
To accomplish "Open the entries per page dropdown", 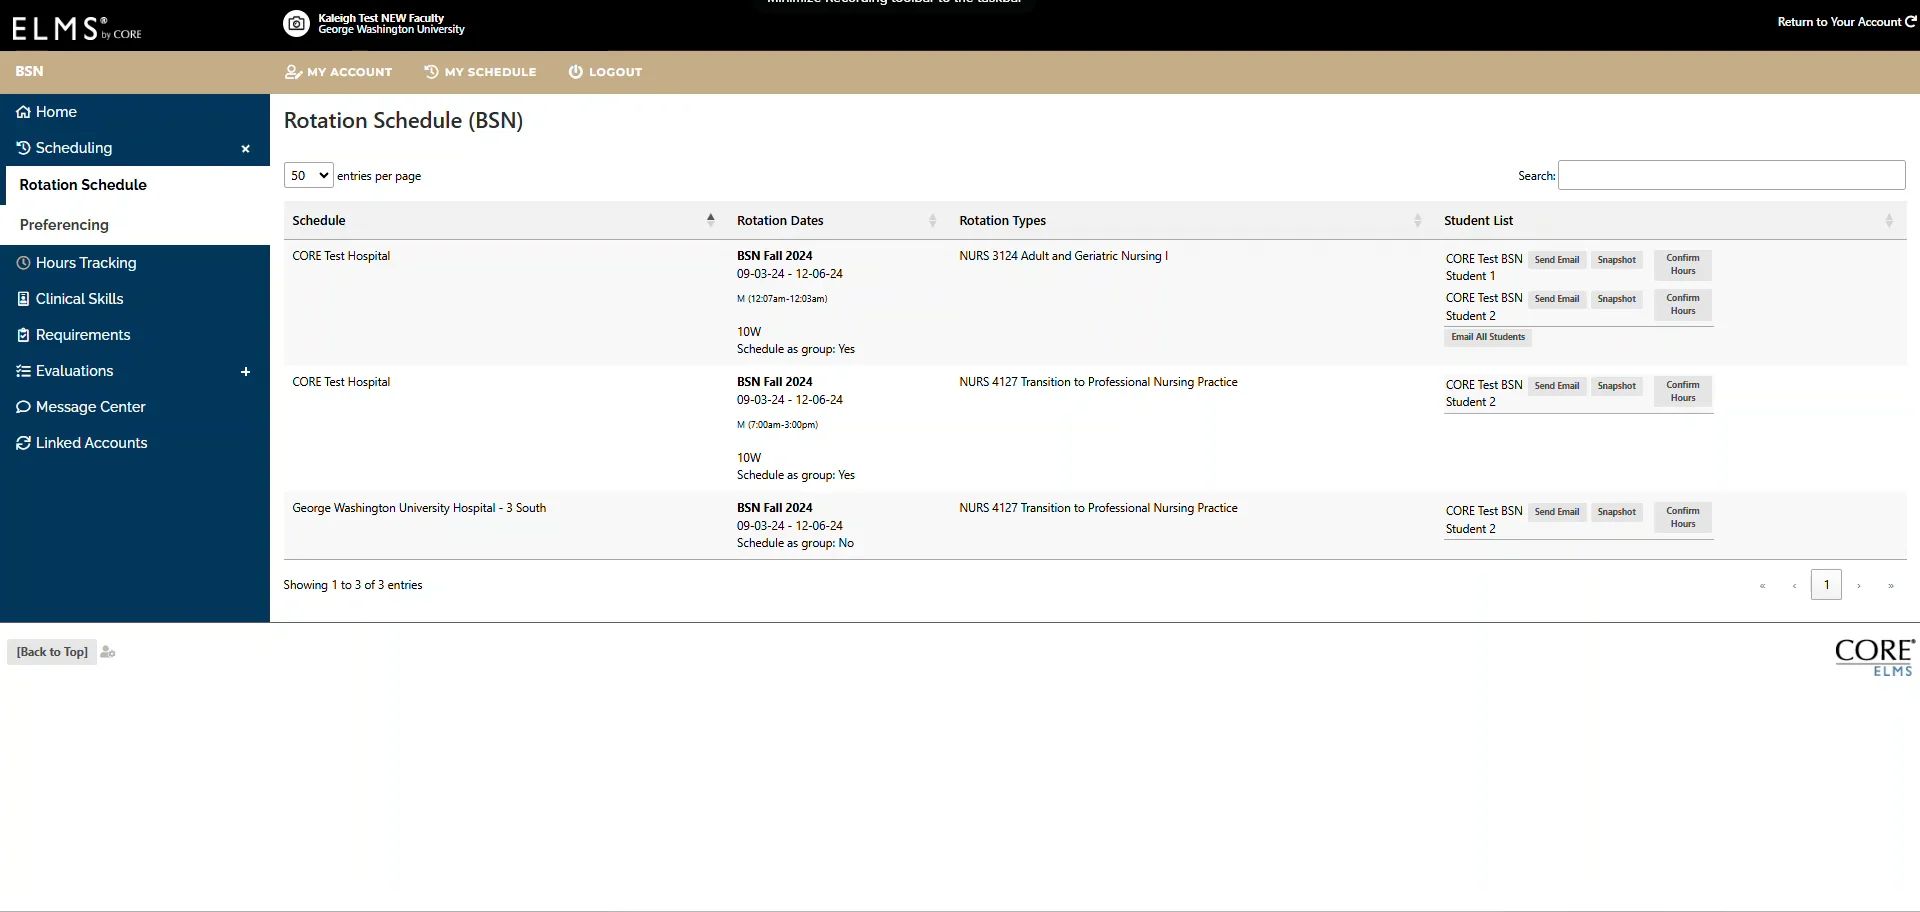I will [308, 176].
